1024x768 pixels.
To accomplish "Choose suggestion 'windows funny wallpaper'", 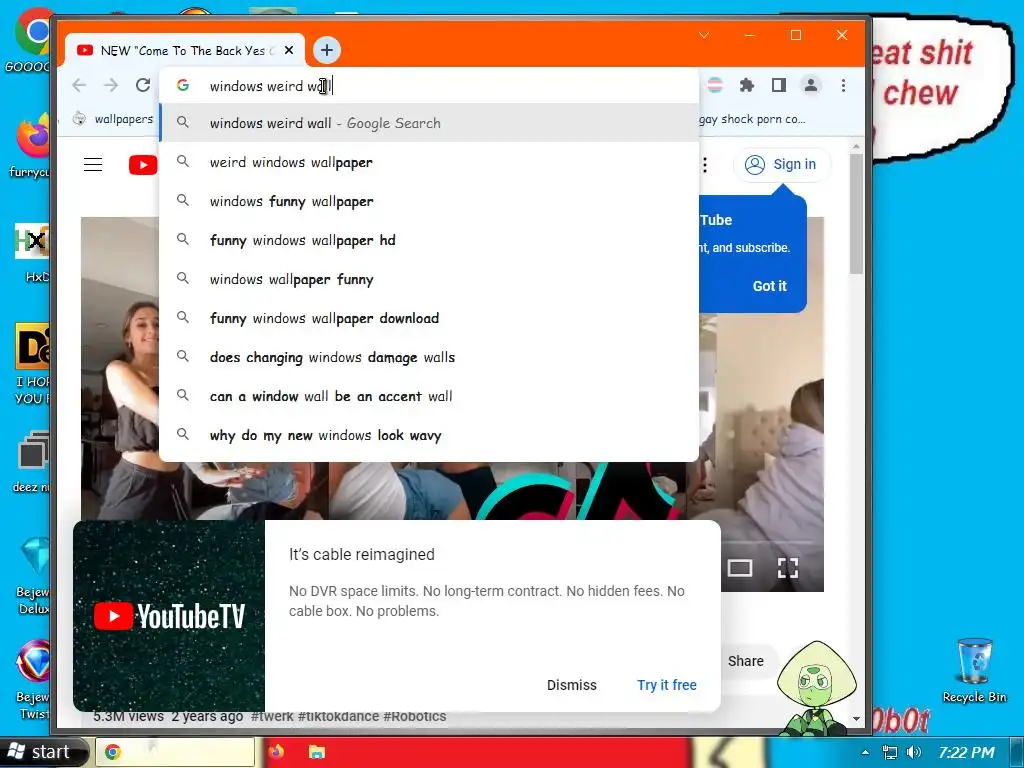I will click(x=428, y=201).
